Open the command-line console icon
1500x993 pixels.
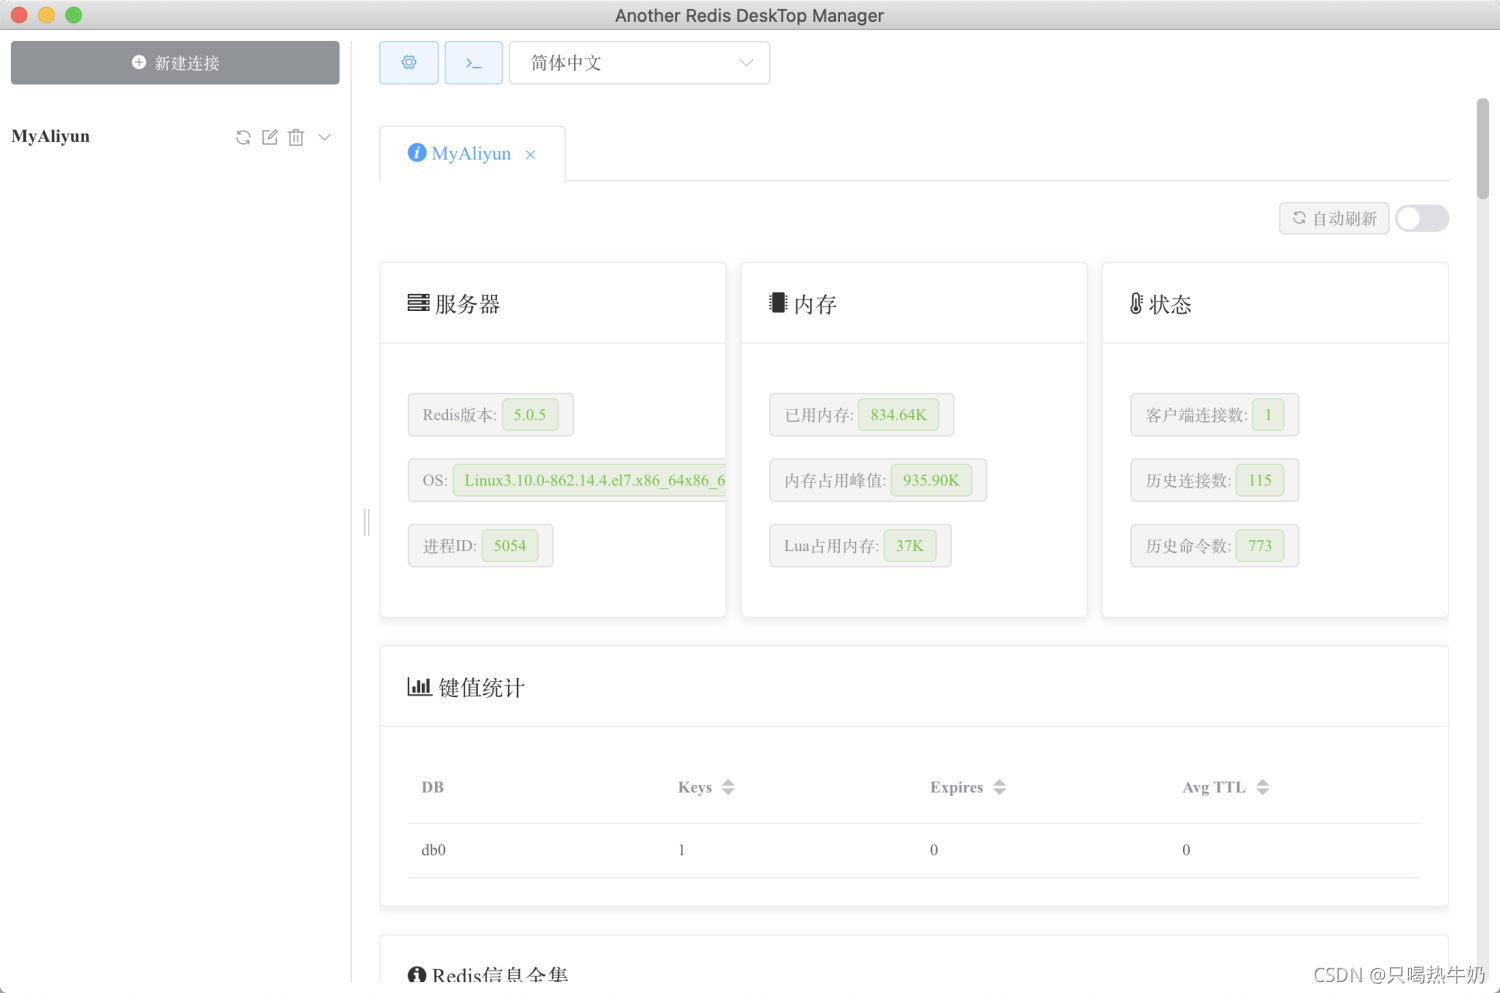pos(474,63)
